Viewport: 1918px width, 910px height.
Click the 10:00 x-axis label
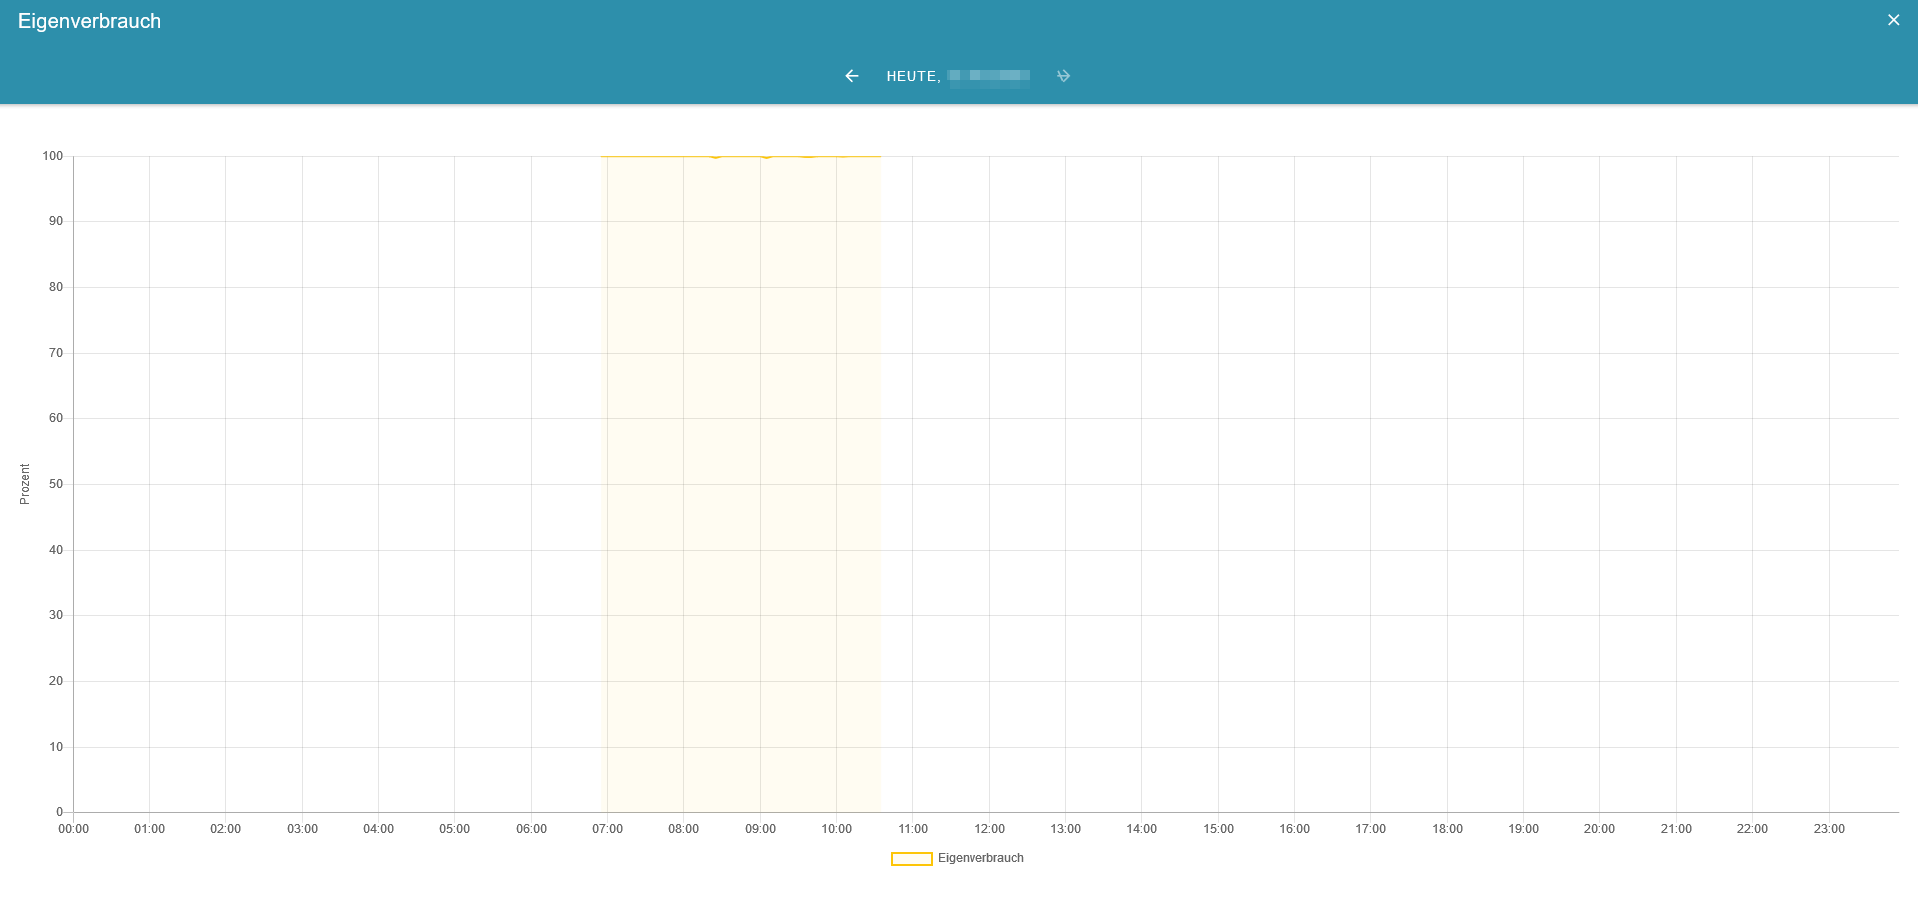tap(836, 829)
